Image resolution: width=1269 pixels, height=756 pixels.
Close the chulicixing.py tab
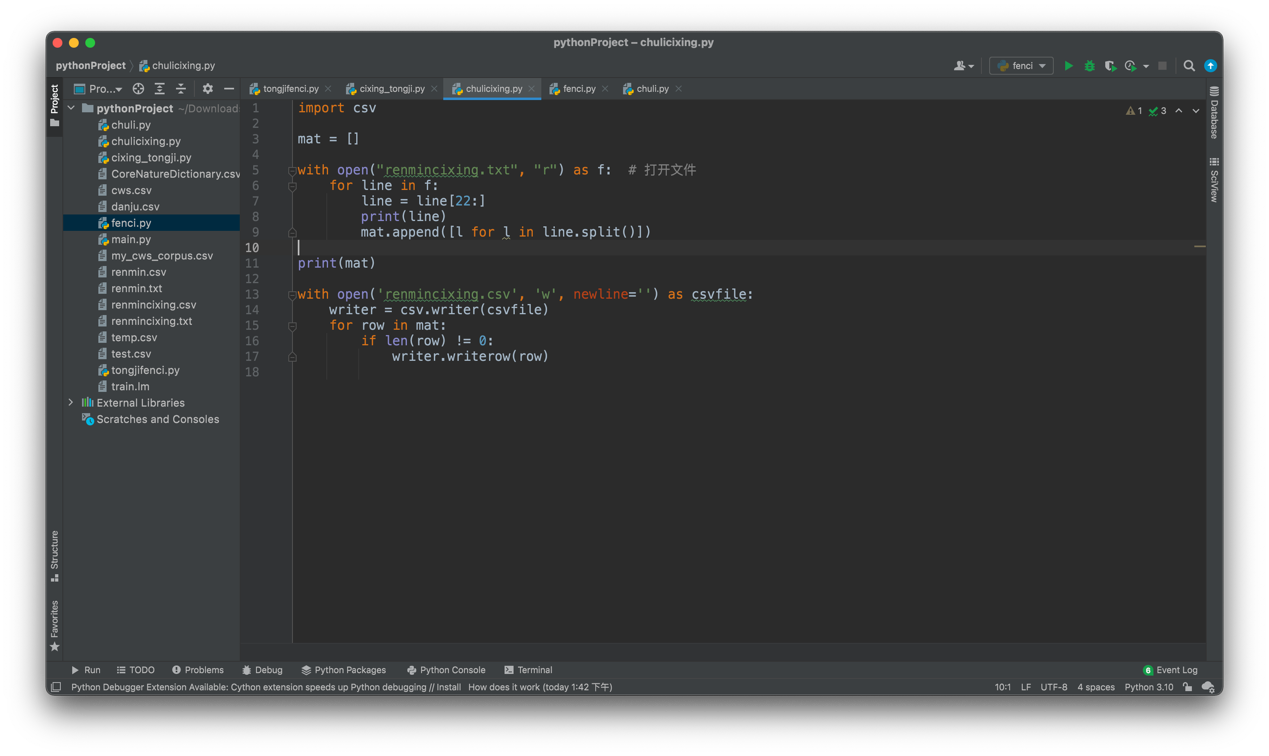pyautogui.click(x=532, y=89)
